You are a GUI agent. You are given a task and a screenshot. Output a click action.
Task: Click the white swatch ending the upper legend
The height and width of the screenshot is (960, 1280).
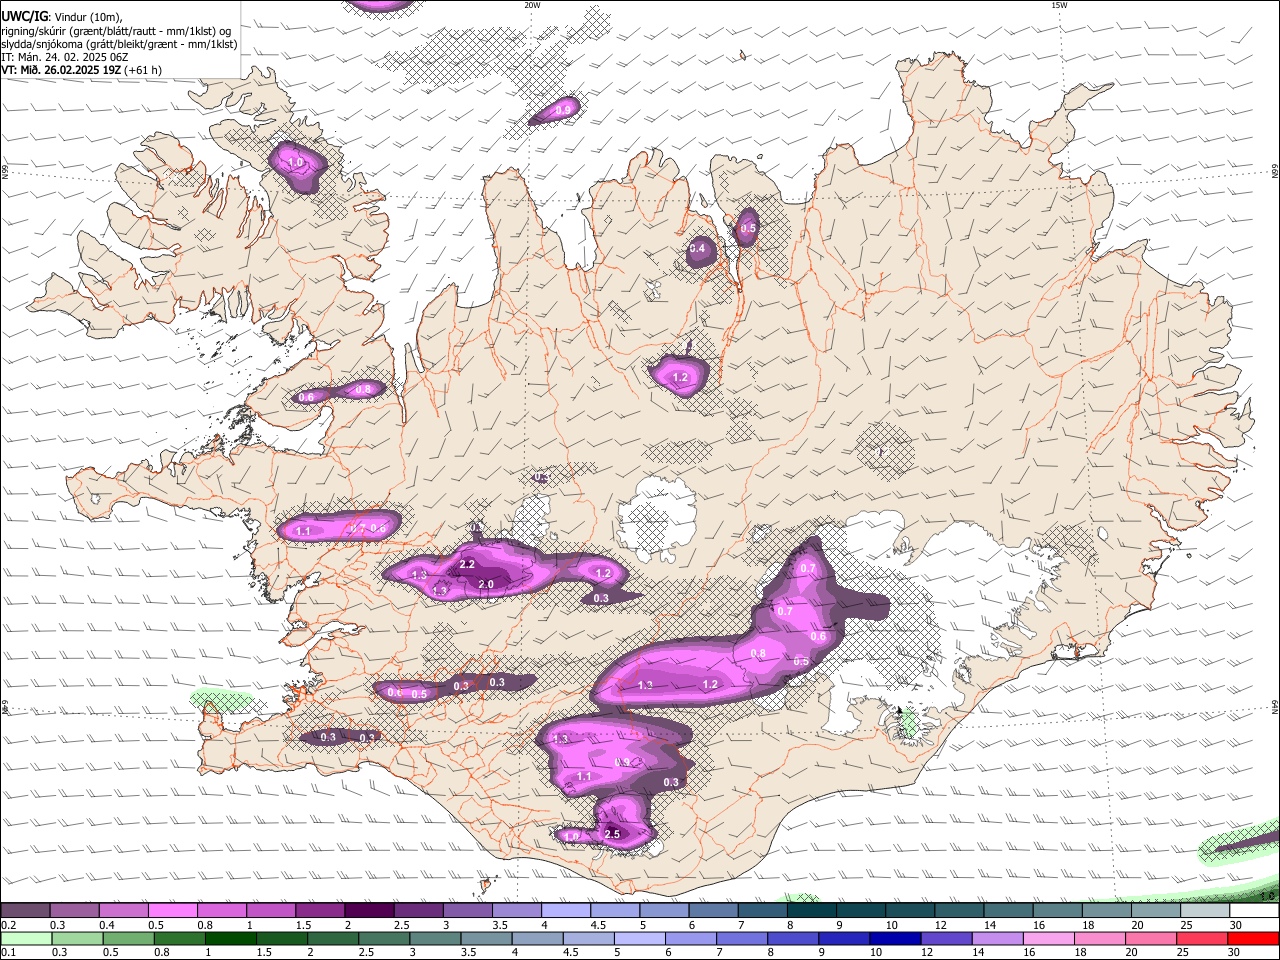[x=1253, y=910]
